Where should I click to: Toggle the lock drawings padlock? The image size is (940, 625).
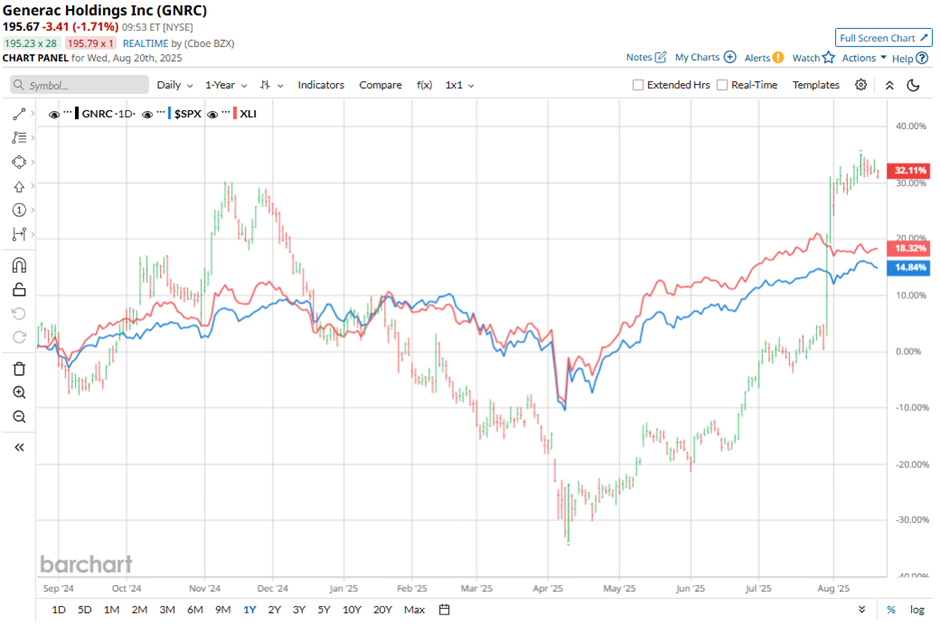coord(19,290)
